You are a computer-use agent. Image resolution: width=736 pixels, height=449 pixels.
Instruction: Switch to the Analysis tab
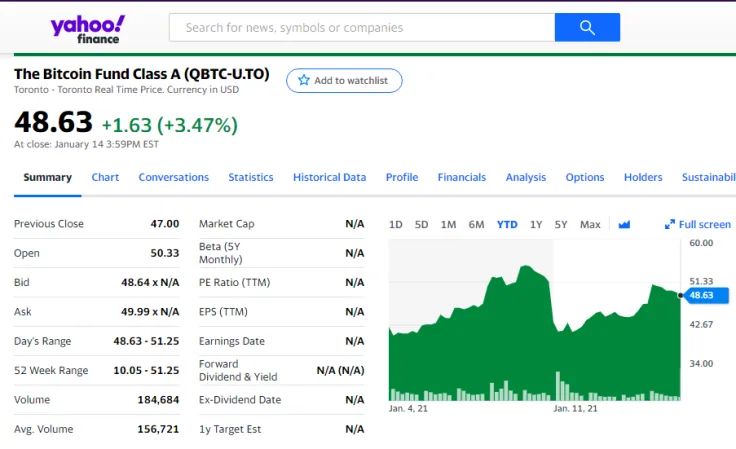coord(526,177)
